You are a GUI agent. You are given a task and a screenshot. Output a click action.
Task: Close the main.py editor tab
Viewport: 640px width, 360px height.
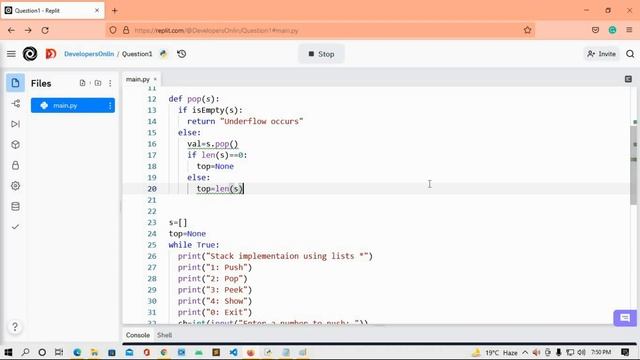[x=155, y=79]
